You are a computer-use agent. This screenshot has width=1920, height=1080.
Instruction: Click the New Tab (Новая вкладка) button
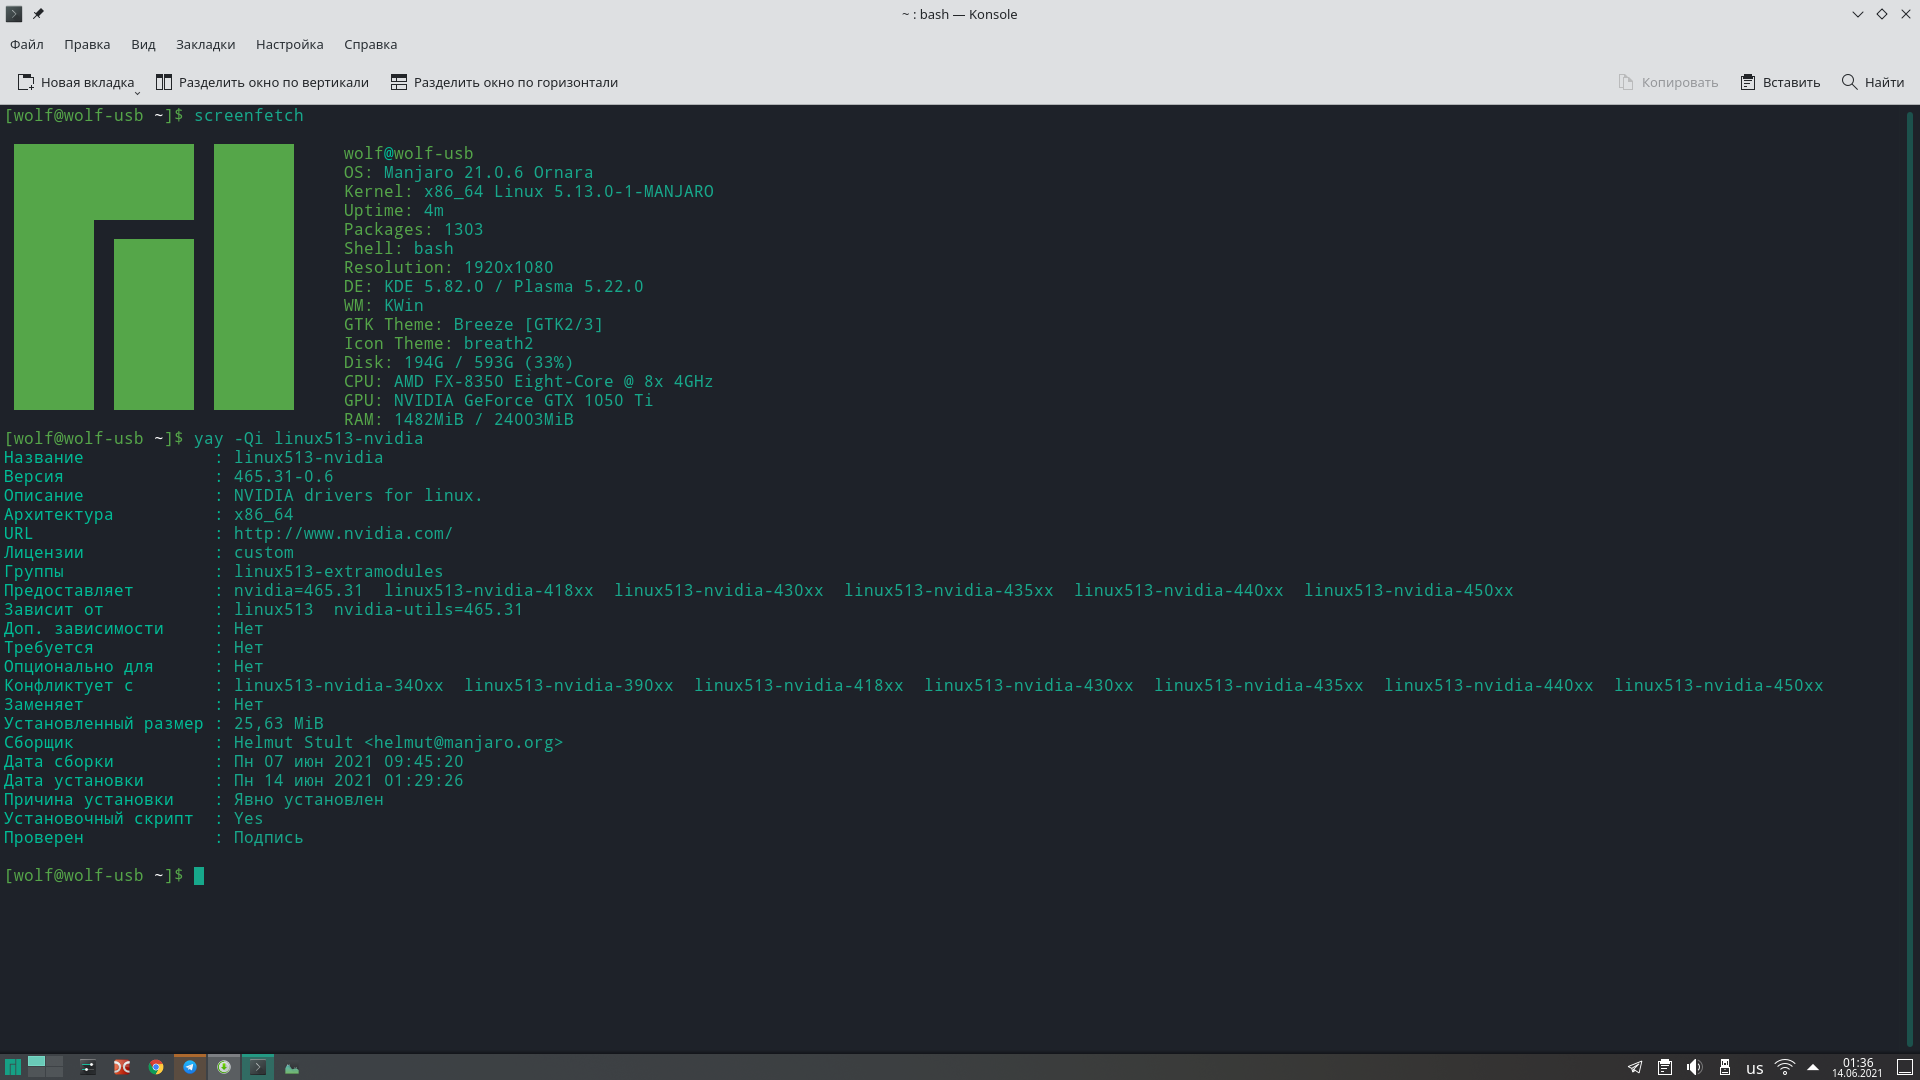click(x=76, y=82)
